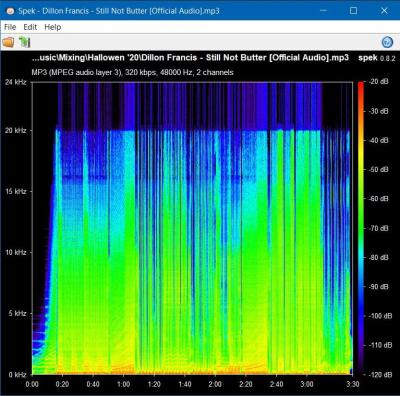
Task: Click the 0:40 time axis label
Action: [x=93, y=384]
